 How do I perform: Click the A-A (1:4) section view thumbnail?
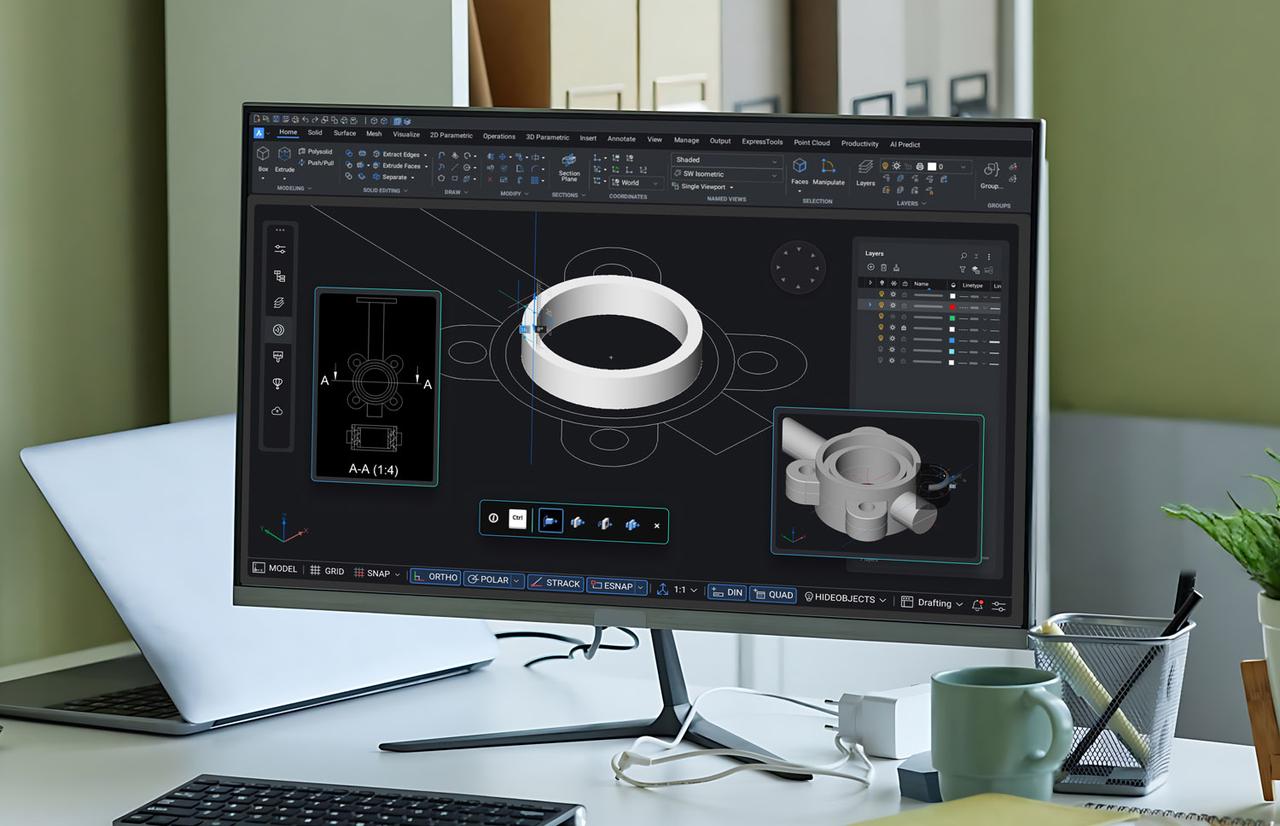click(377, 385)
